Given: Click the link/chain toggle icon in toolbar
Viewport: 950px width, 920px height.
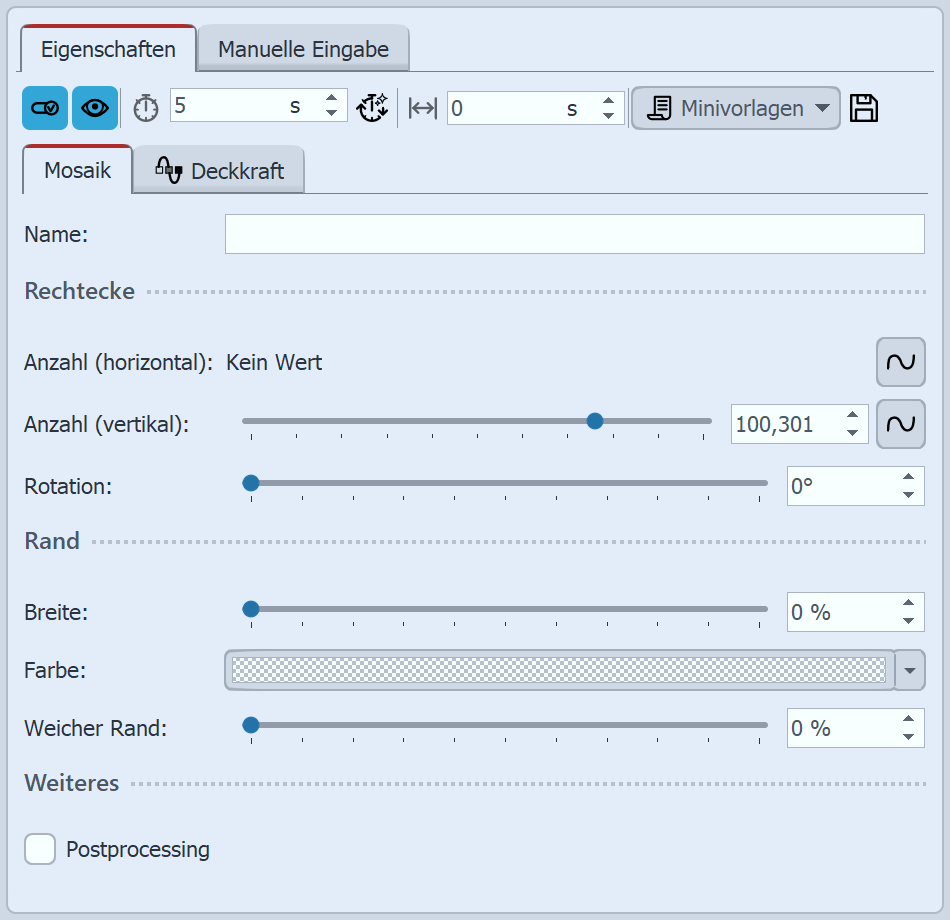Looking at the screenshot, I should tap(45, 108).
